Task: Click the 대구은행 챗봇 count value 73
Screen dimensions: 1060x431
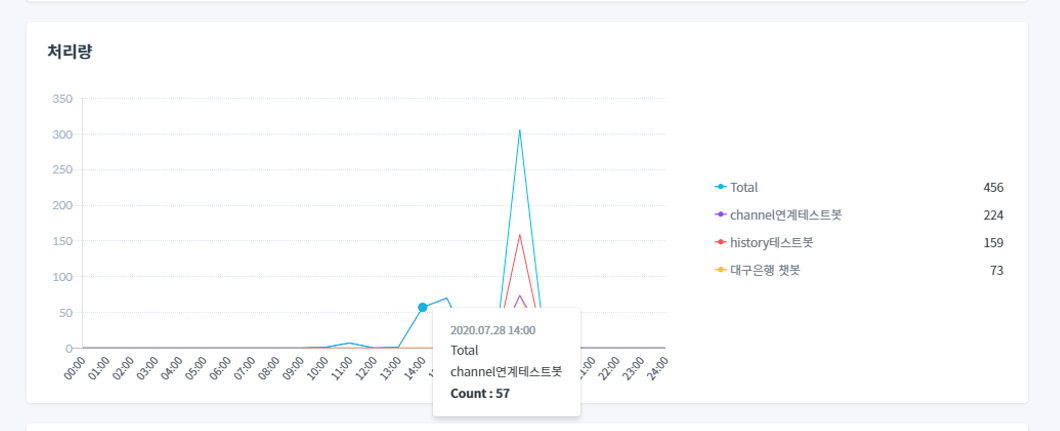Action: pos(996,270)
